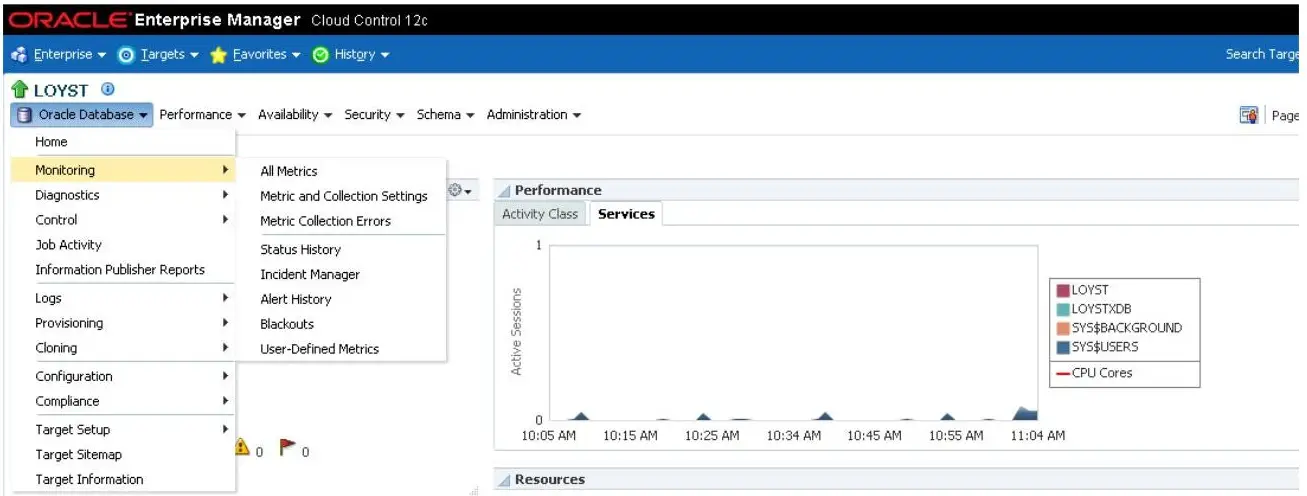The image size is (1307, 496).
Task: Open the History menu
Action: tap(361, 54)
